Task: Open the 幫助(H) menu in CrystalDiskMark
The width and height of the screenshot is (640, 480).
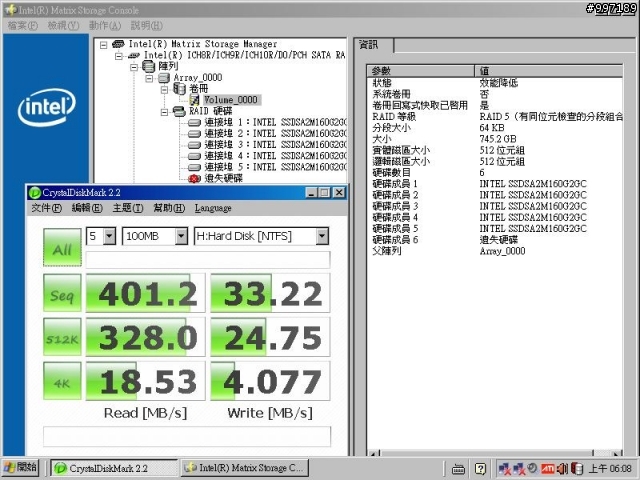Action: (x=169, y=208)
